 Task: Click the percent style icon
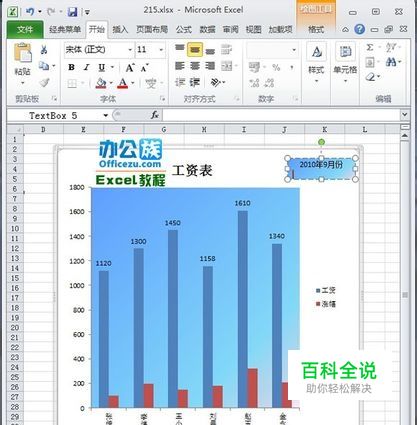point(276,68)
